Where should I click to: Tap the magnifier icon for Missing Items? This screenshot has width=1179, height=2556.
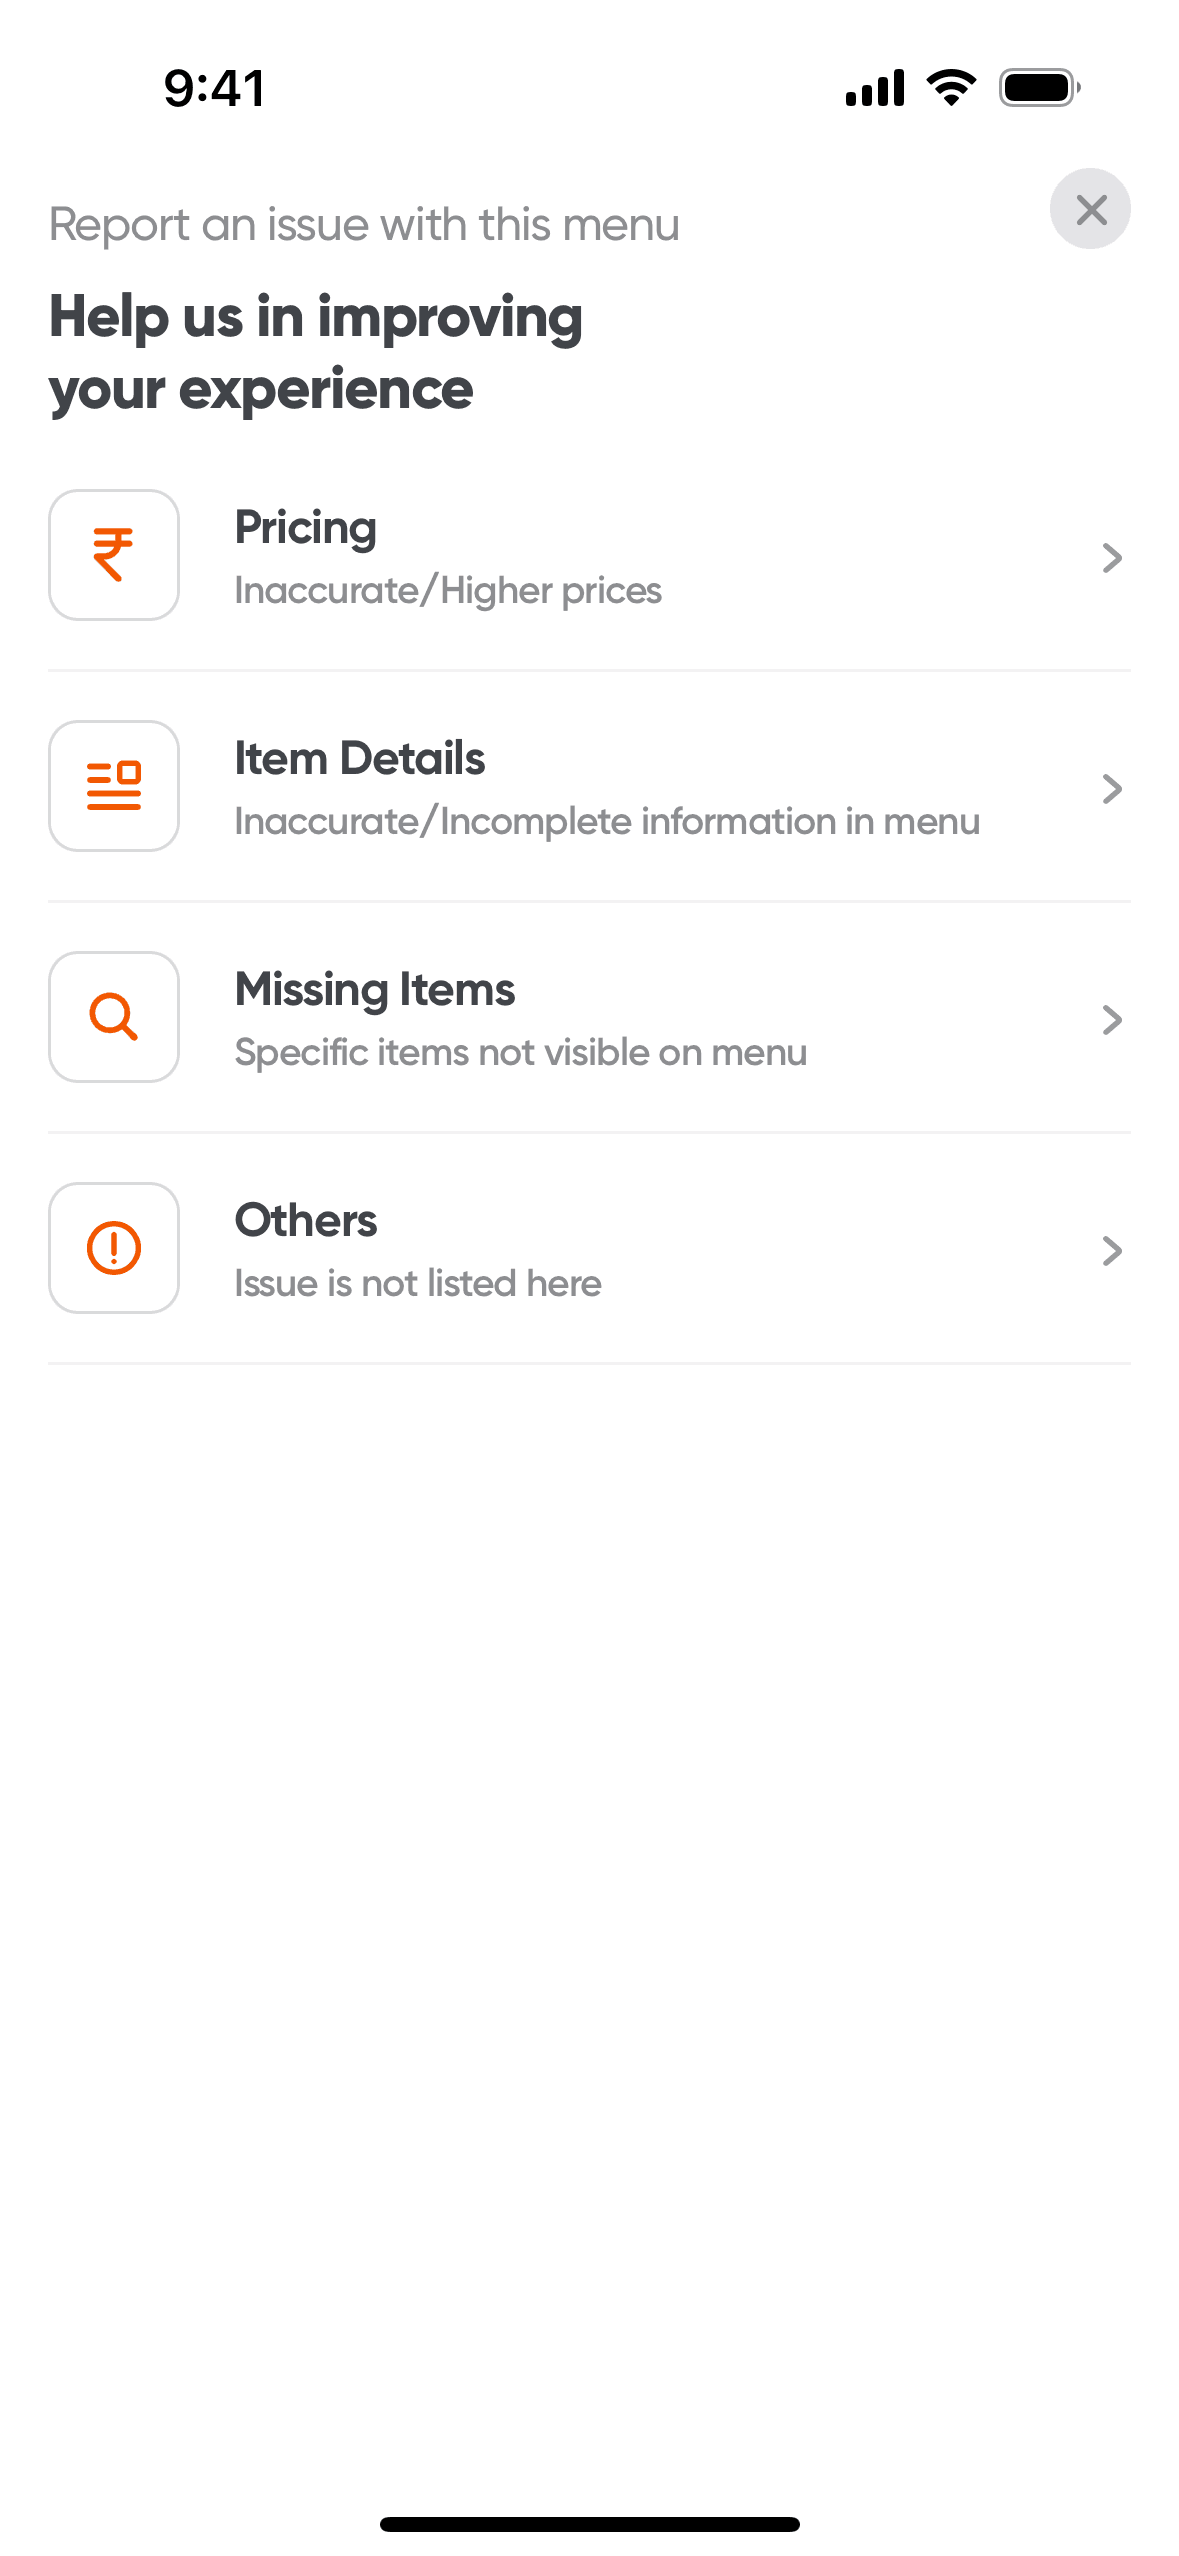point(114,1017)
